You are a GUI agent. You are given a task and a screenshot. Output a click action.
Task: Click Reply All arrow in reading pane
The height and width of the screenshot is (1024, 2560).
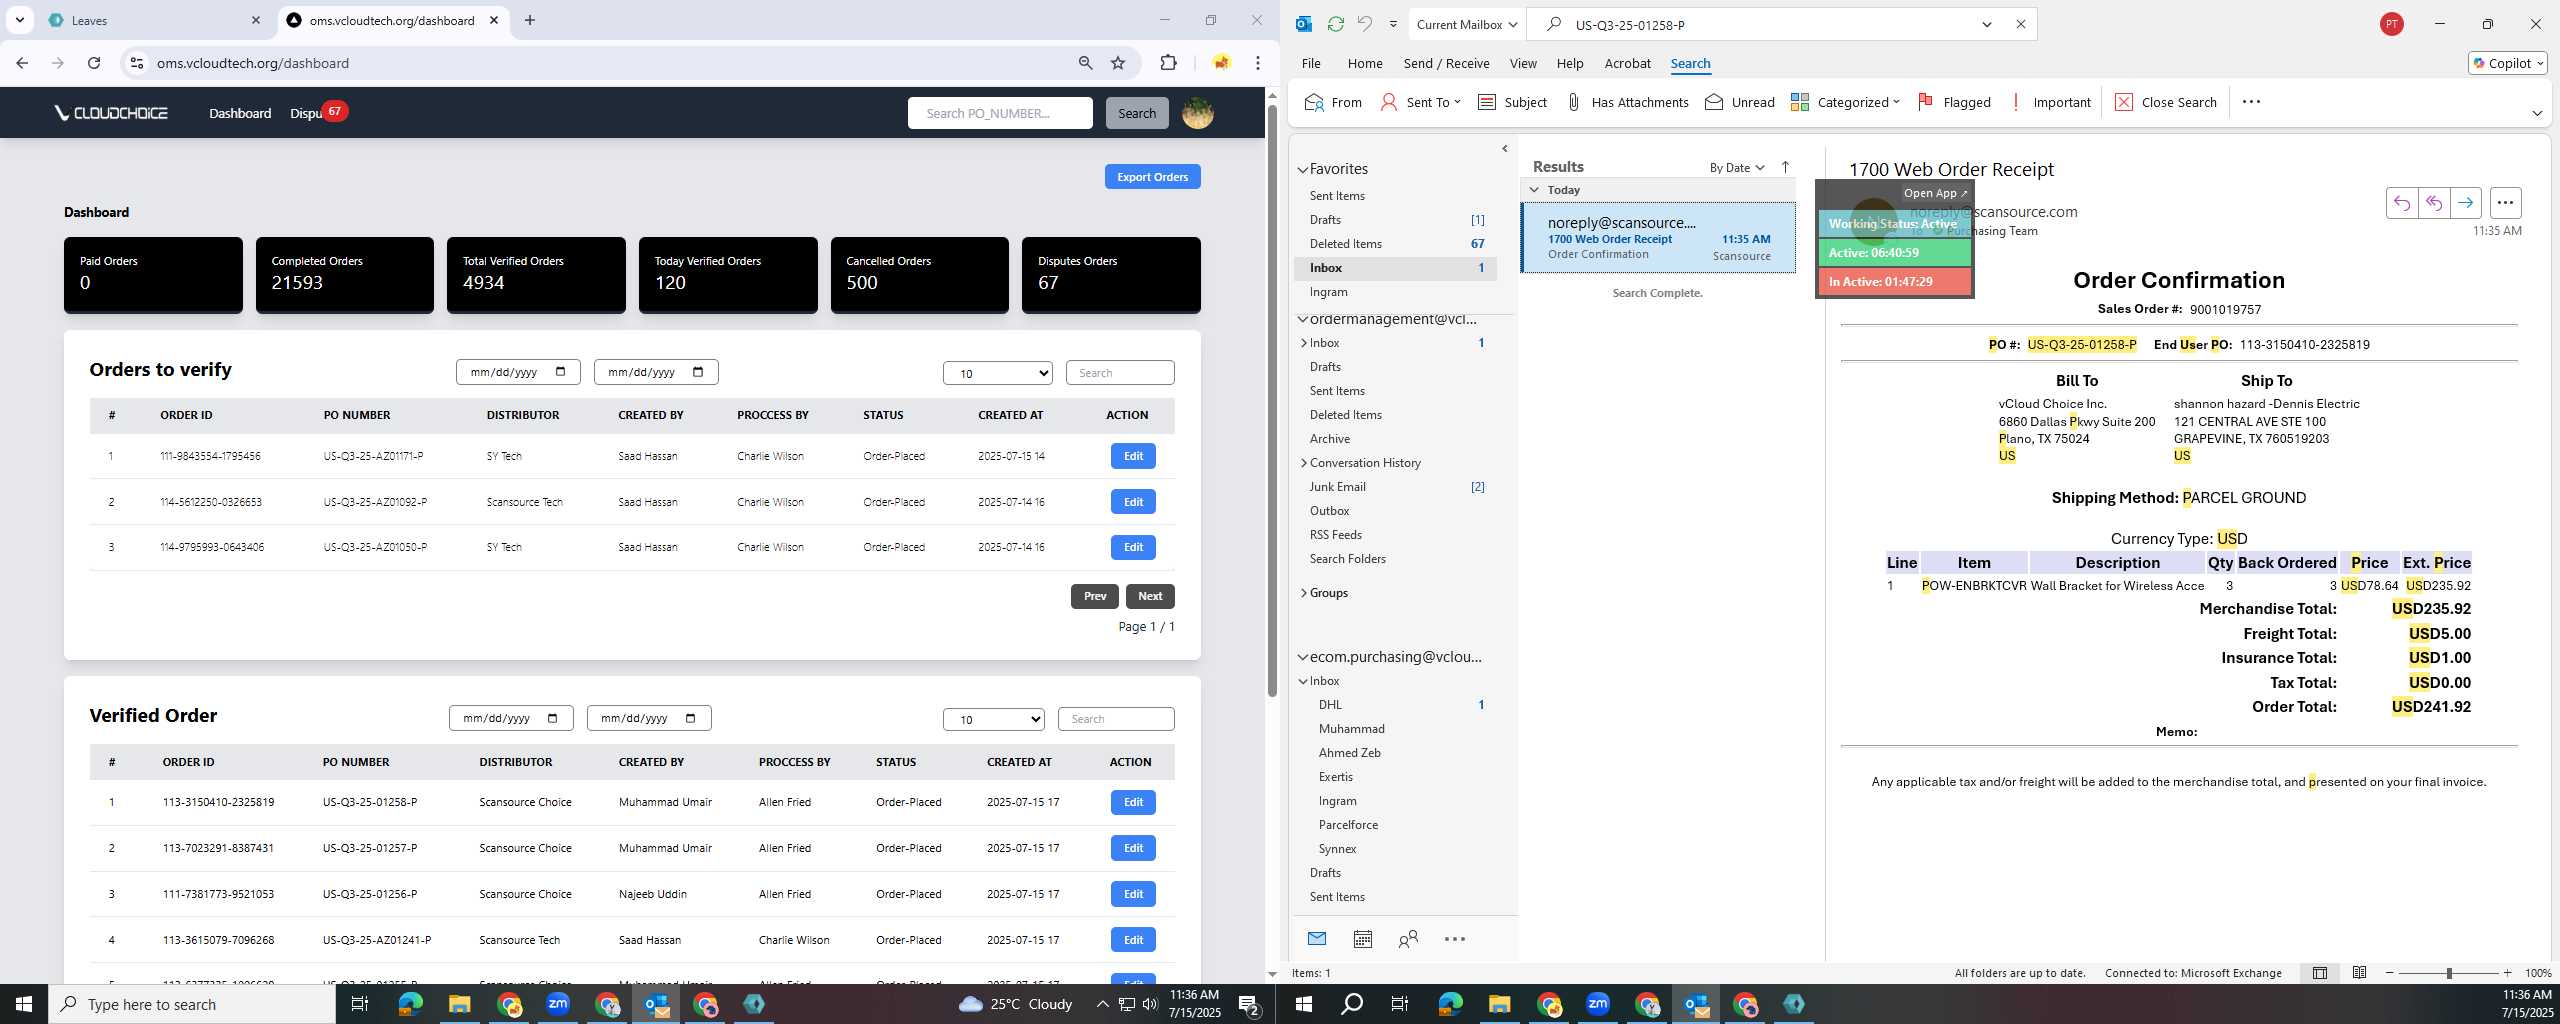(x=2434, y=203)
